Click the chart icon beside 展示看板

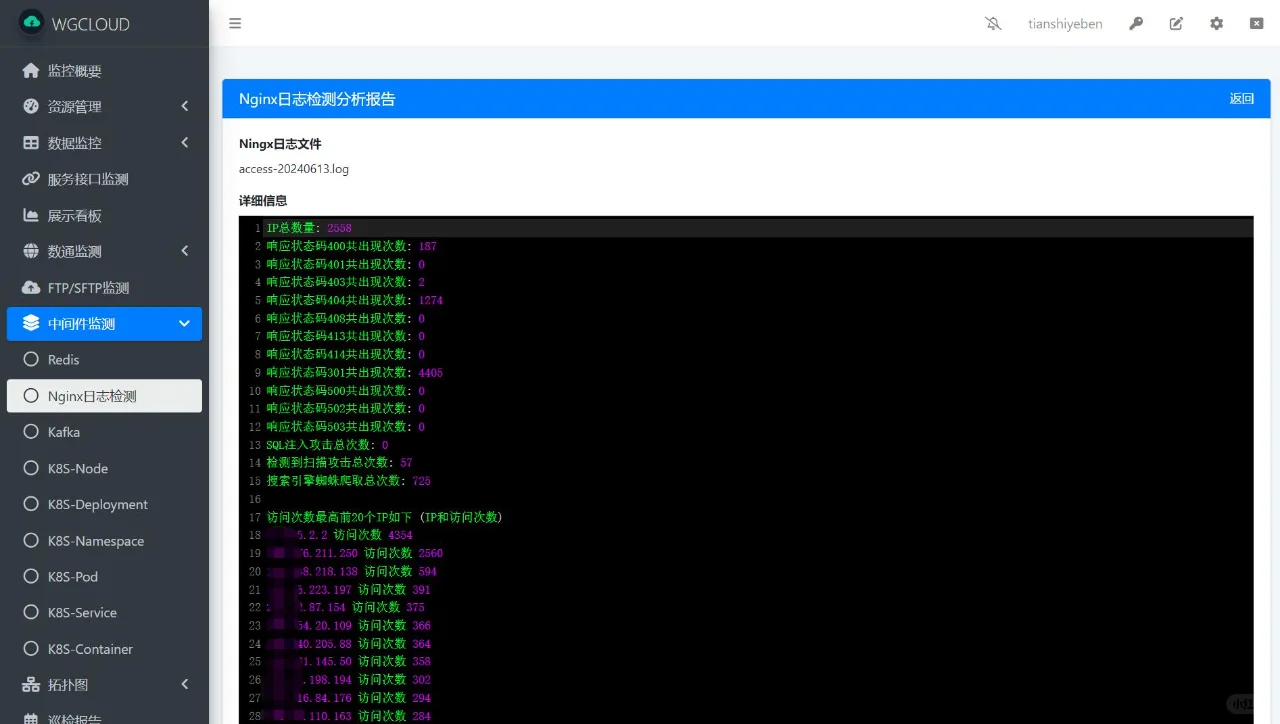[x=31, y=215]
